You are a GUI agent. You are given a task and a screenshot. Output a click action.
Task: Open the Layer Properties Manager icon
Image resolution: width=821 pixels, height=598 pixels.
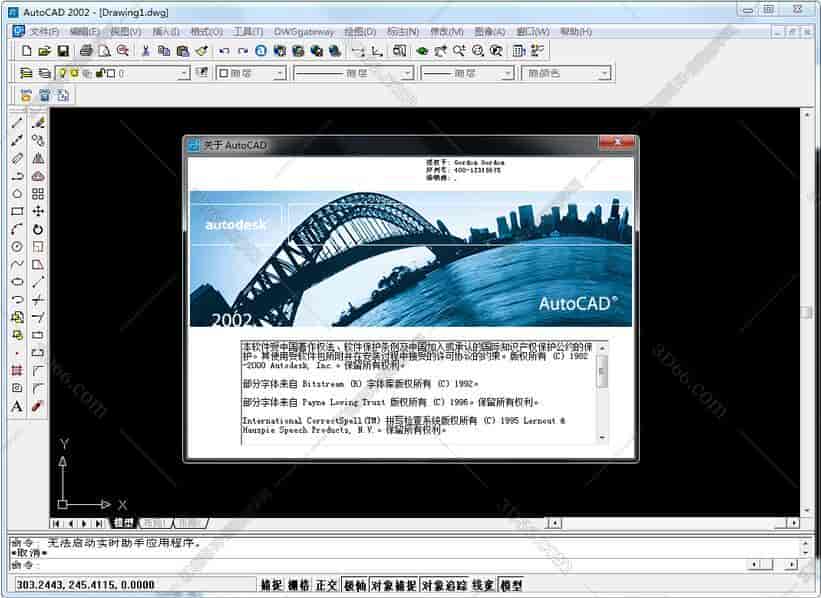point(26,71)
